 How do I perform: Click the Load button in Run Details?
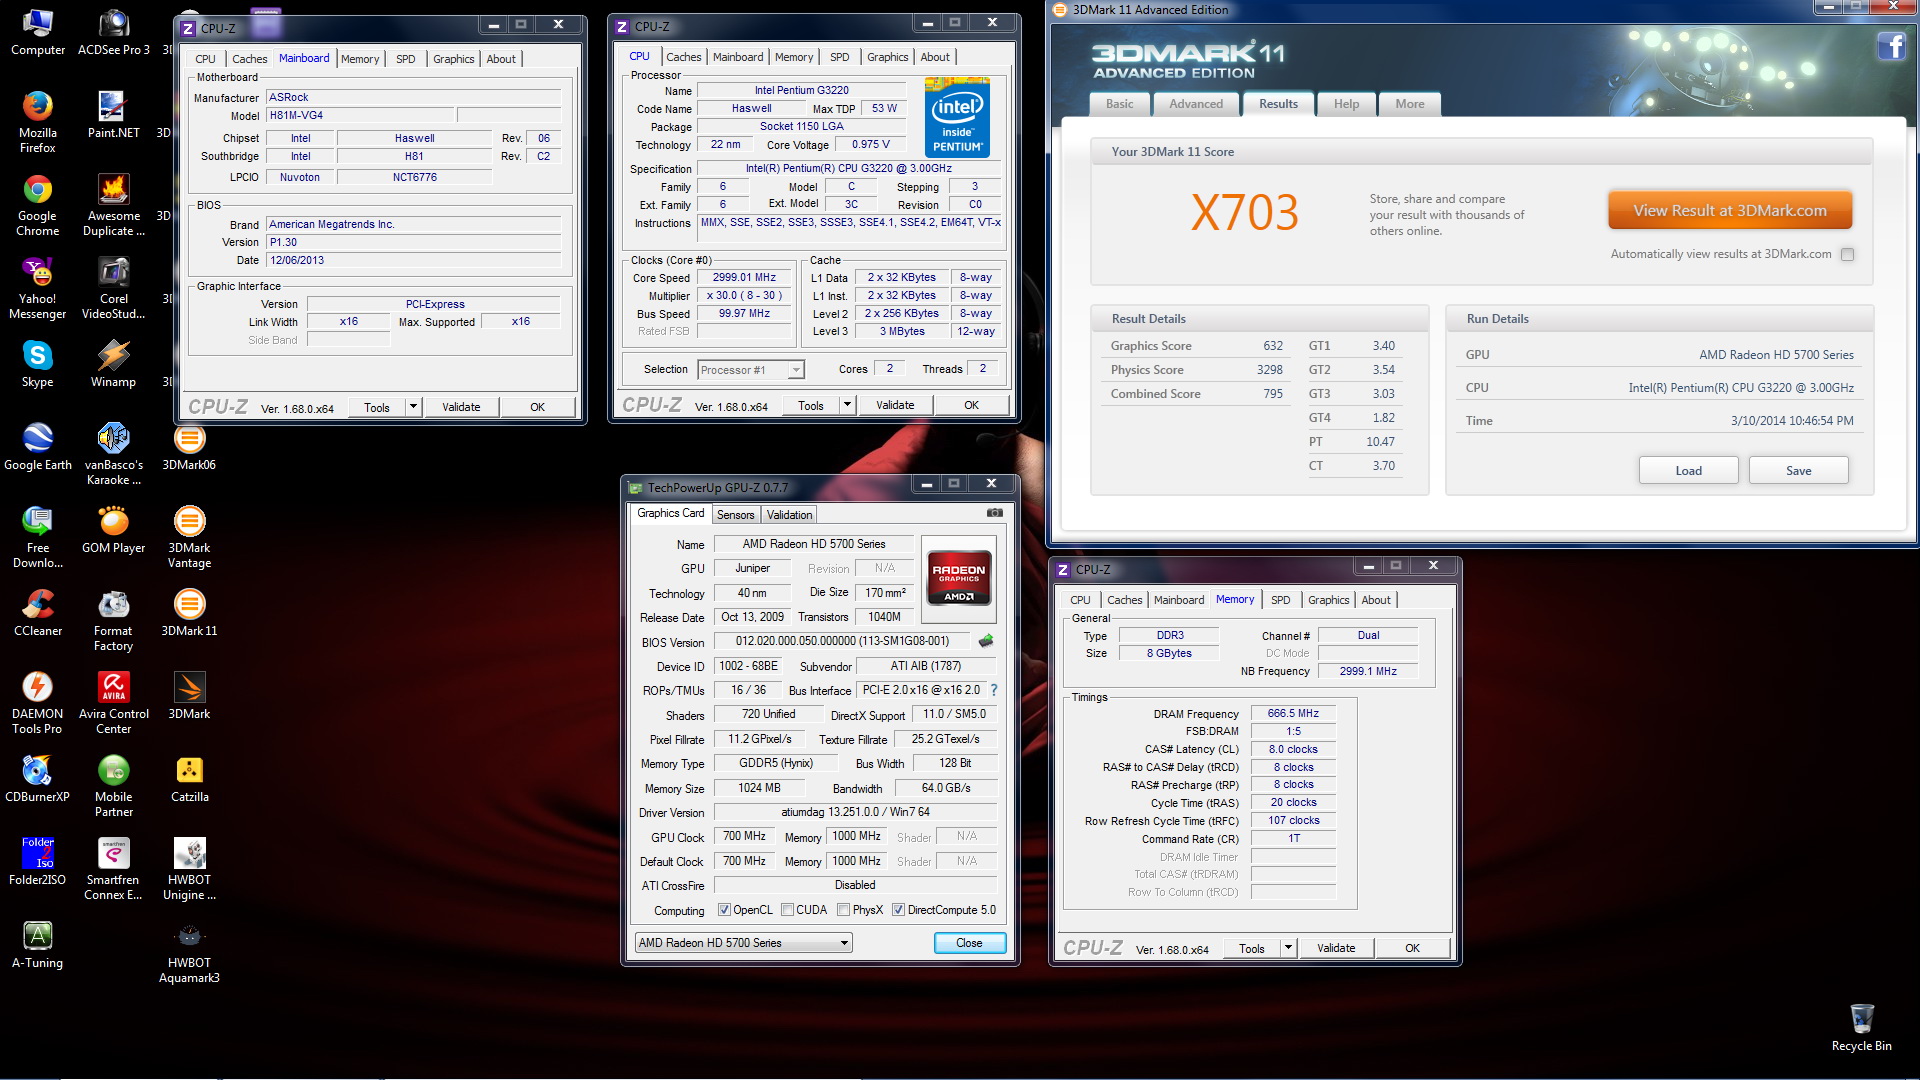[x=1688, y=471]
